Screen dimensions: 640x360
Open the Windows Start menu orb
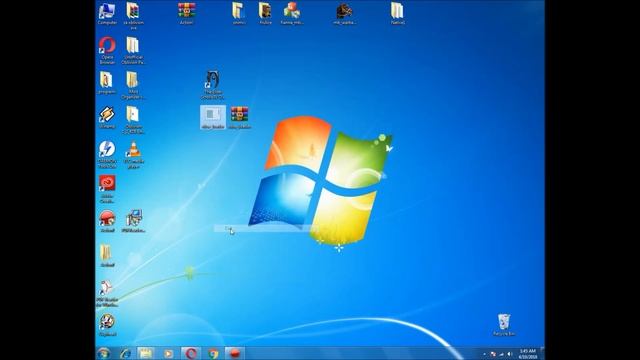pos(104,353)
